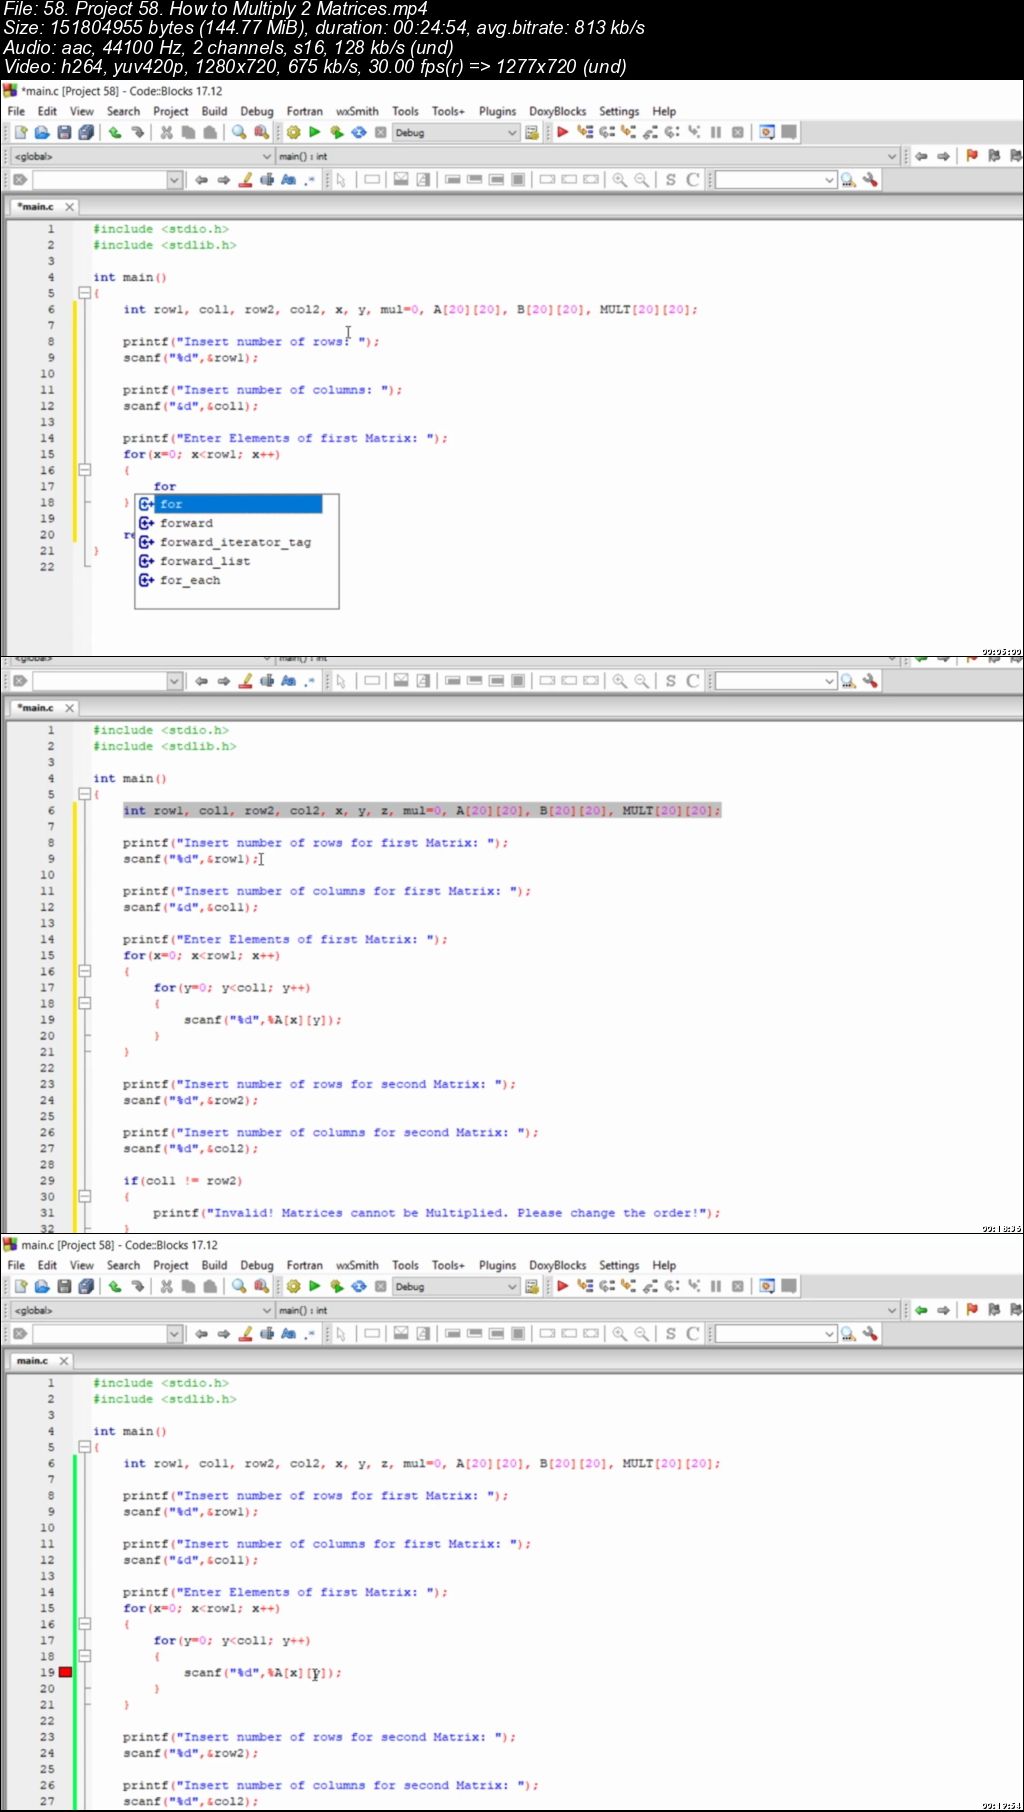The width and height of the screenshot is (1024, 1812).
Task: Collapse fold marker at line 16, third frame
Action: 85,1624
